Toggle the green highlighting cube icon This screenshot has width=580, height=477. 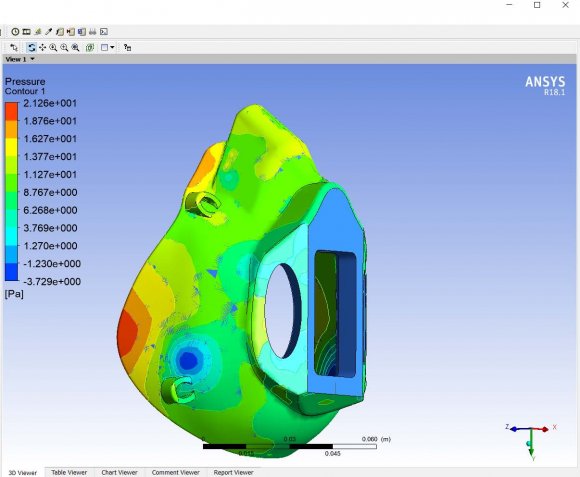tap(90, 47)
